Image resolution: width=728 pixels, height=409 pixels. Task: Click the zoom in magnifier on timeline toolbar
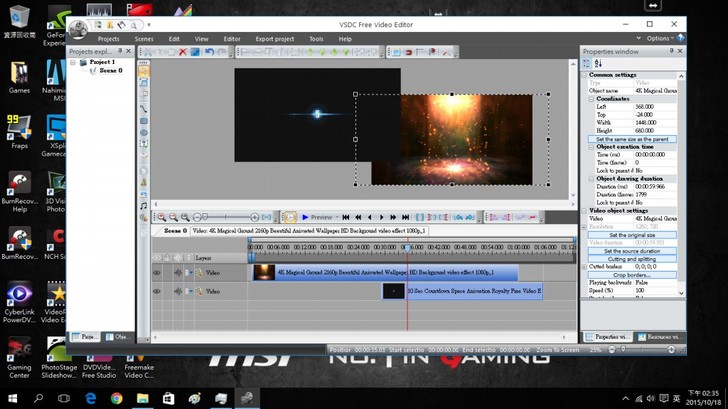click(x=160, y=217)
